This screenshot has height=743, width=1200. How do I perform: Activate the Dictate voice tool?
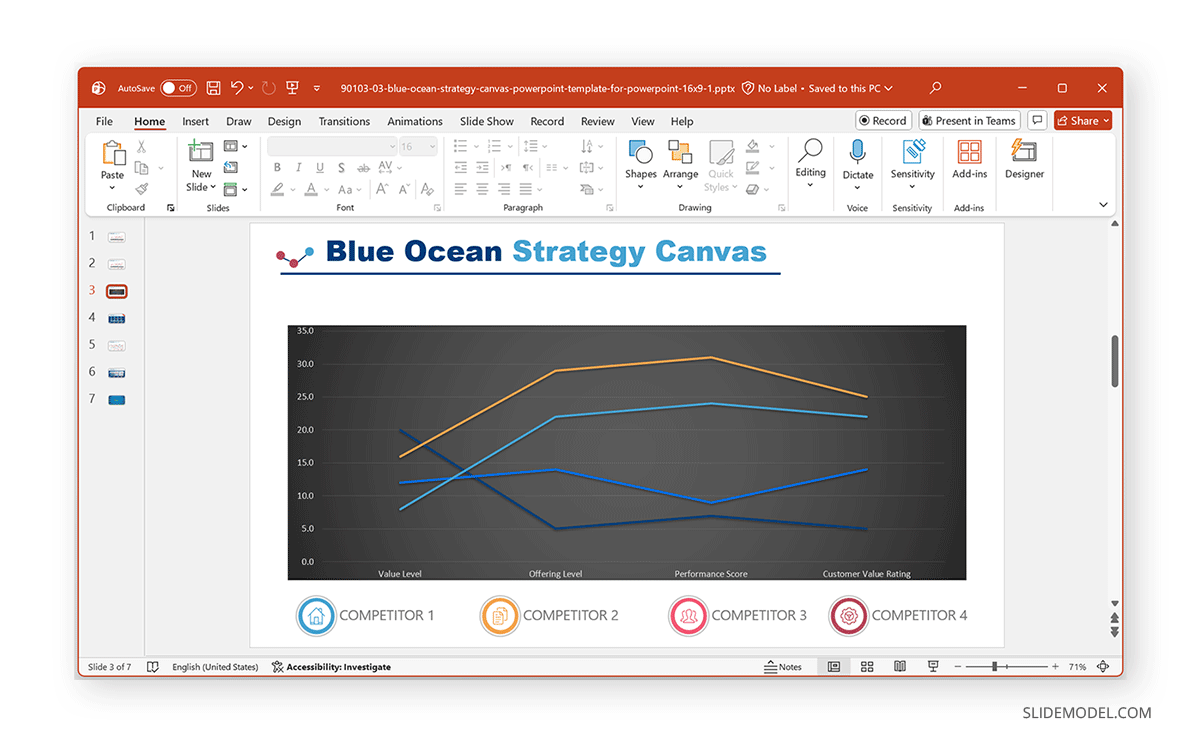coord(857,160)
